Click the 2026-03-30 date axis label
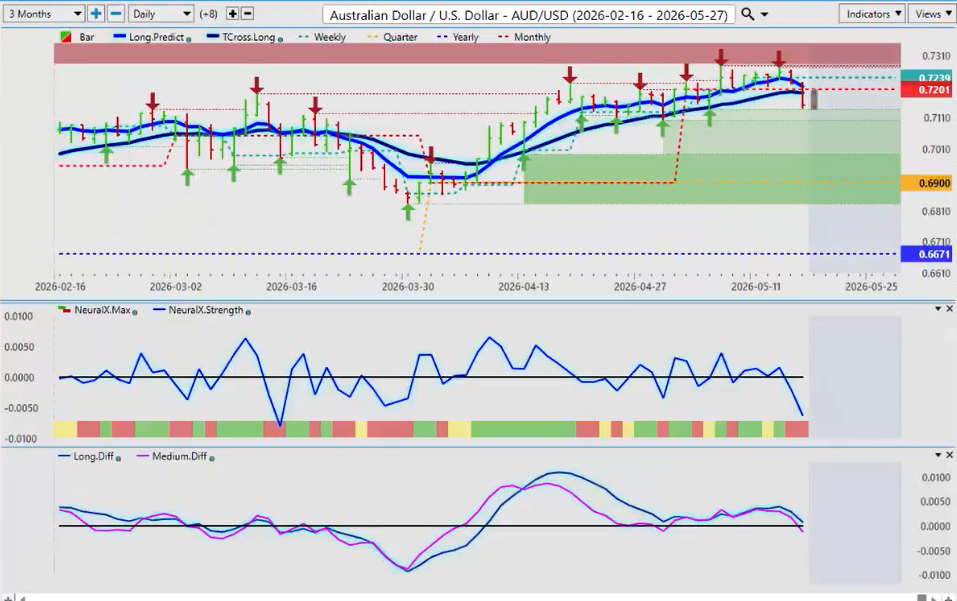The width and height of the screenshot is (957, 601). (408, 286)
